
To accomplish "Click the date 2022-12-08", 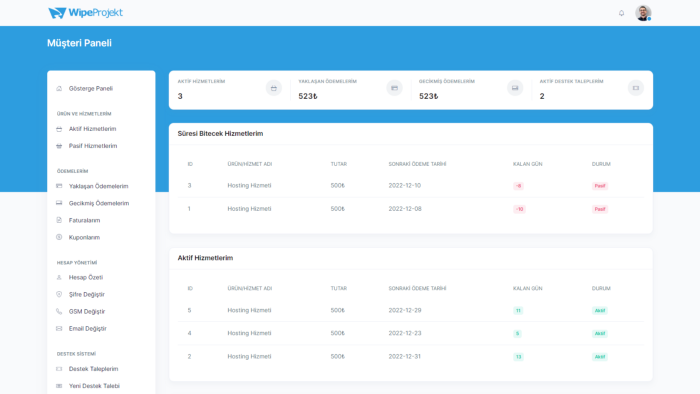I will click(405, 209).
